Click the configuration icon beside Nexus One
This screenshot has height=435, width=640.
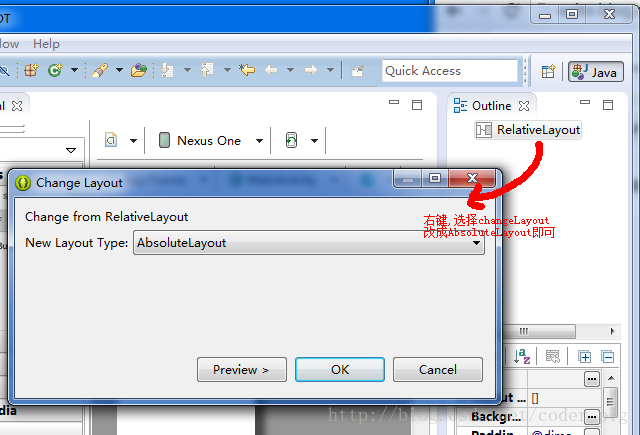coord(111,140)
